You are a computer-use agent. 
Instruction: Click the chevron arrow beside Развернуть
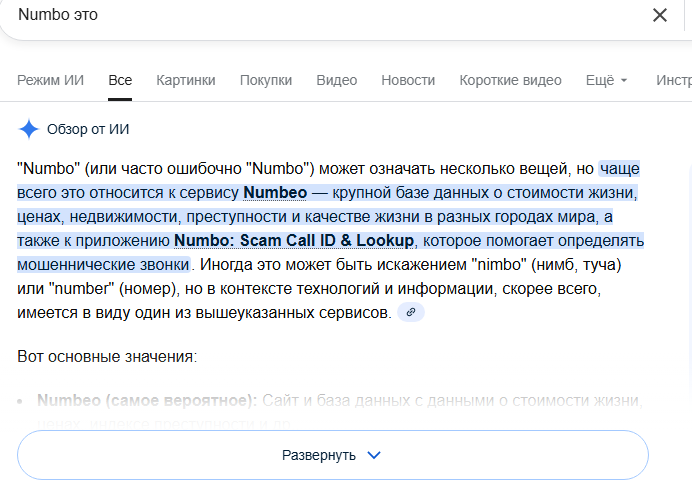coord(374,455)
